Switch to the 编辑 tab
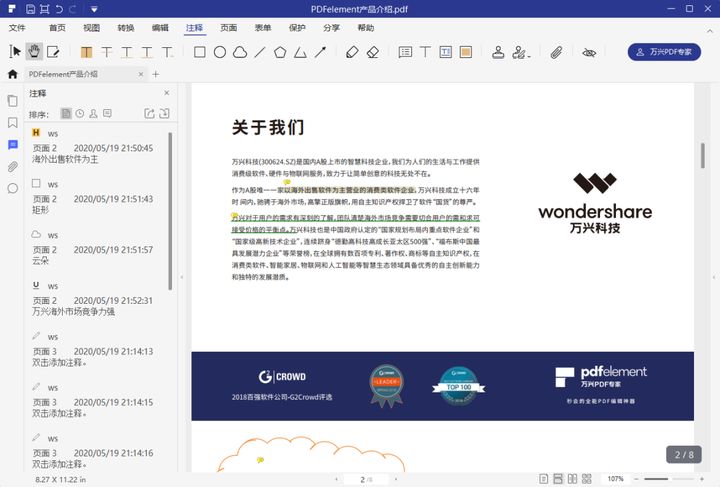The image size is (720, 487). coord(160,28)
